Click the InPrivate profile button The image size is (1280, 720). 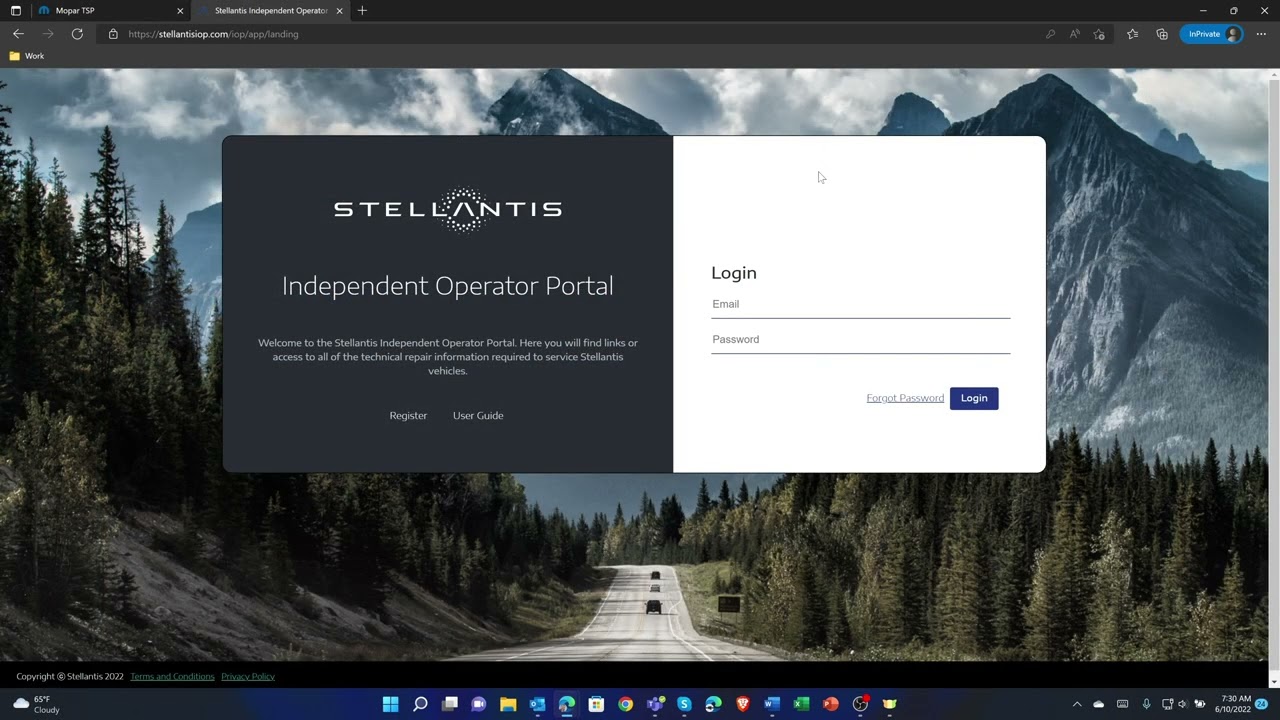(x=1211, y=34)
